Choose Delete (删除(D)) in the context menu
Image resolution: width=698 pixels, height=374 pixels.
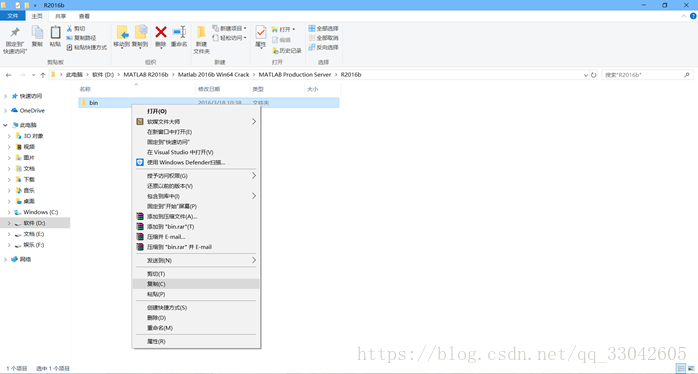click(196, 318)
